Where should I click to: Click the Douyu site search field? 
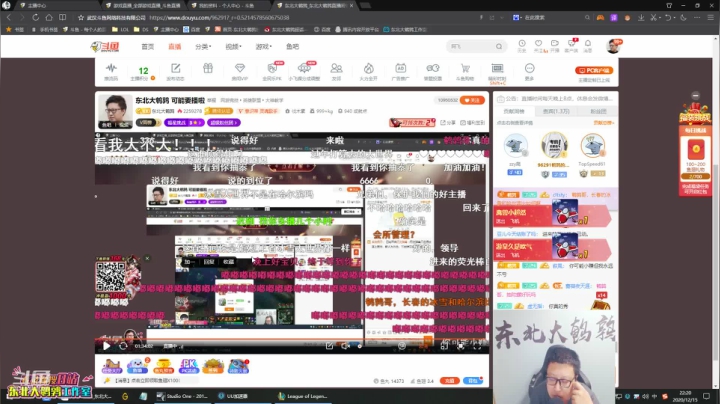(x=476, y=46)
